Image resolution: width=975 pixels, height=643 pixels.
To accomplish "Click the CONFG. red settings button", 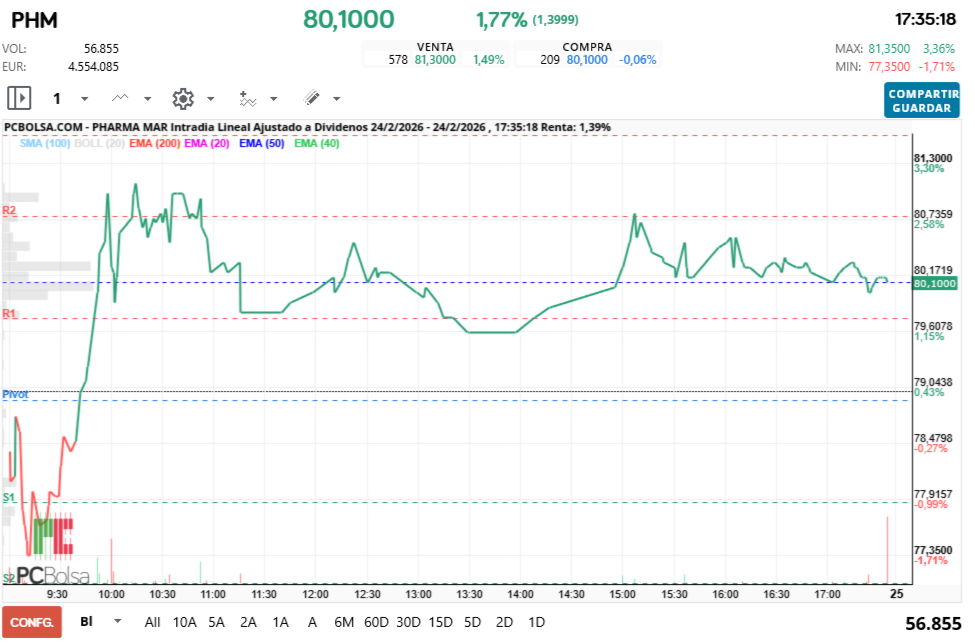I will (31, 622).
